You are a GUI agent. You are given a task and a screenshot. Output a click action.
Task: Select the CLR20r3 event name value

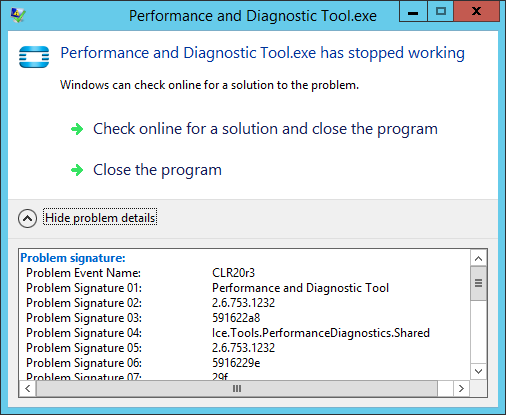pos(233,273)
